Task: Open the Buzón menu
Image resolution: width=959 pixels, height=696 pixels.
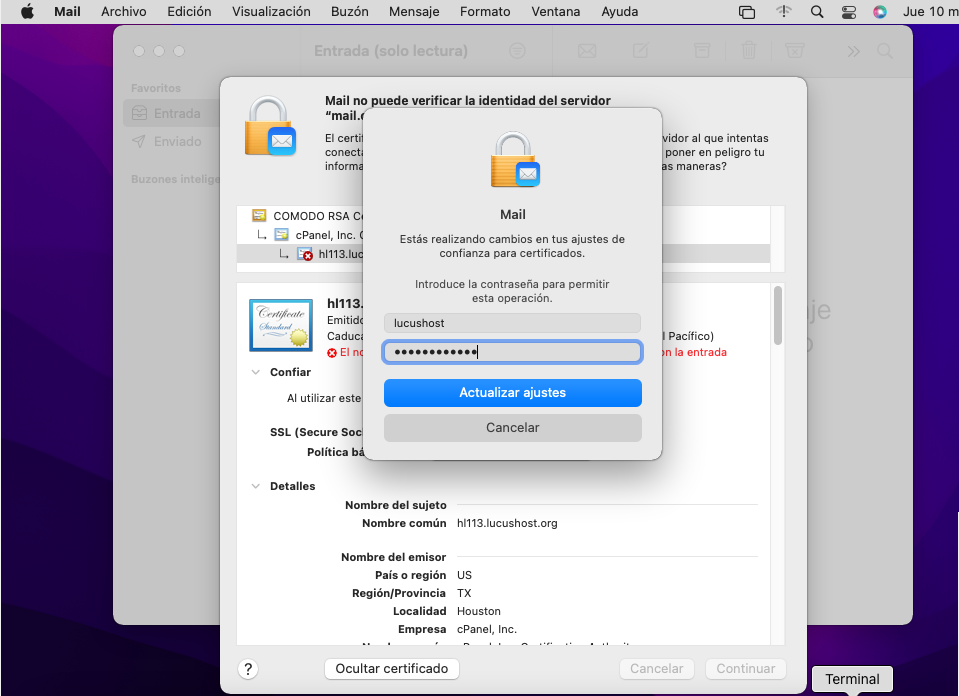Action: pyautogui.click(x=349, y=12)
